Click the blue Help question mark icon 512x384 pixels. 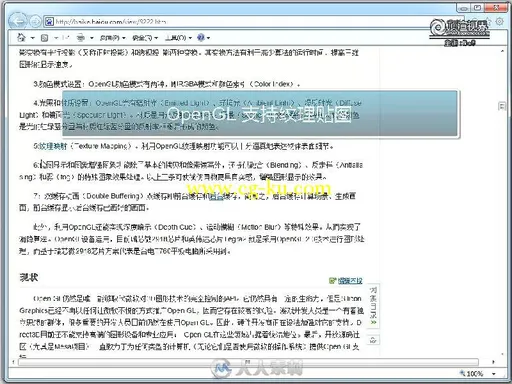coord(201,37)
